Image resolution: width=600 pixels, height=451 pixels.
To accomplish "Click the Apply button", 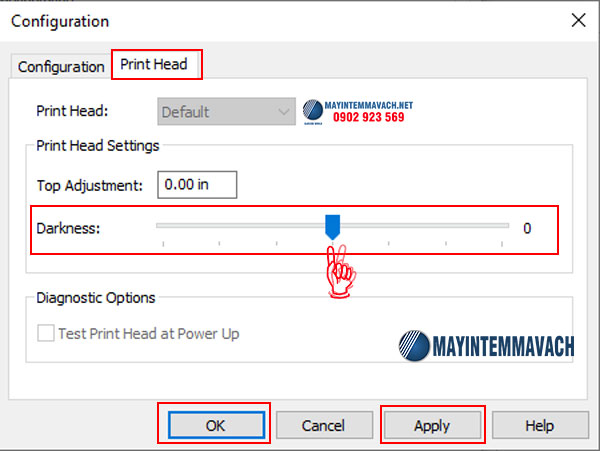I will coord(432,425).
